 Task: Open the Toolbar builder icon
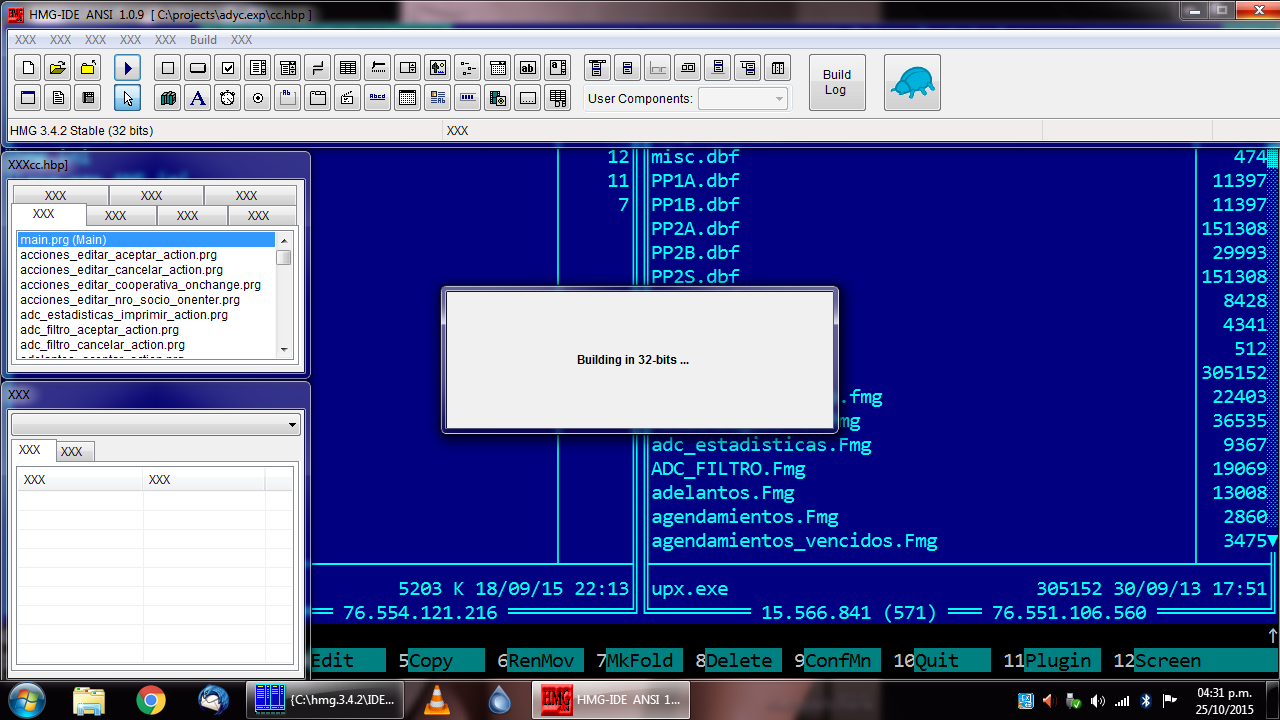pos(688,68)
